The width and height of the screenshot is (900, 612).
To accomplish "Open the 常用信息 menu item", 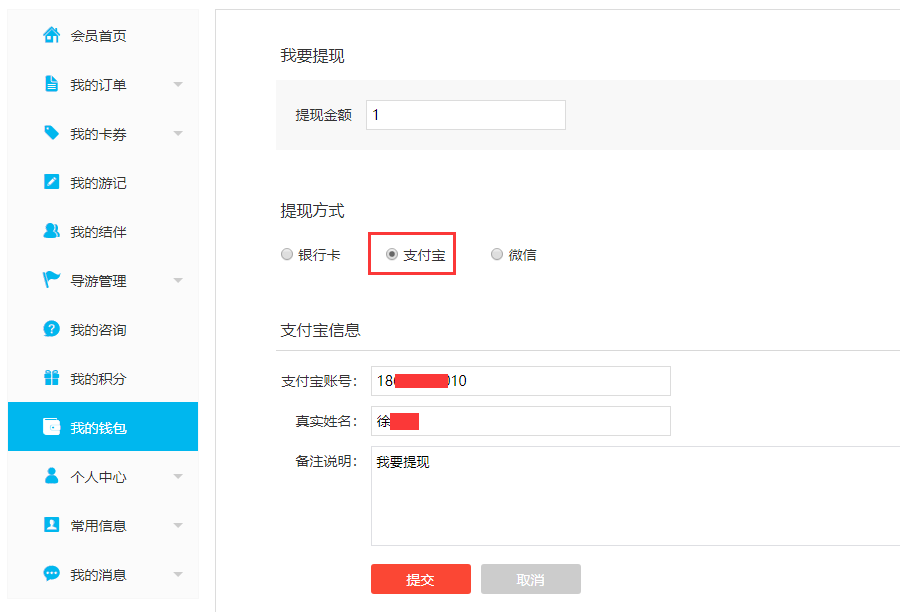I will [98, 526].
